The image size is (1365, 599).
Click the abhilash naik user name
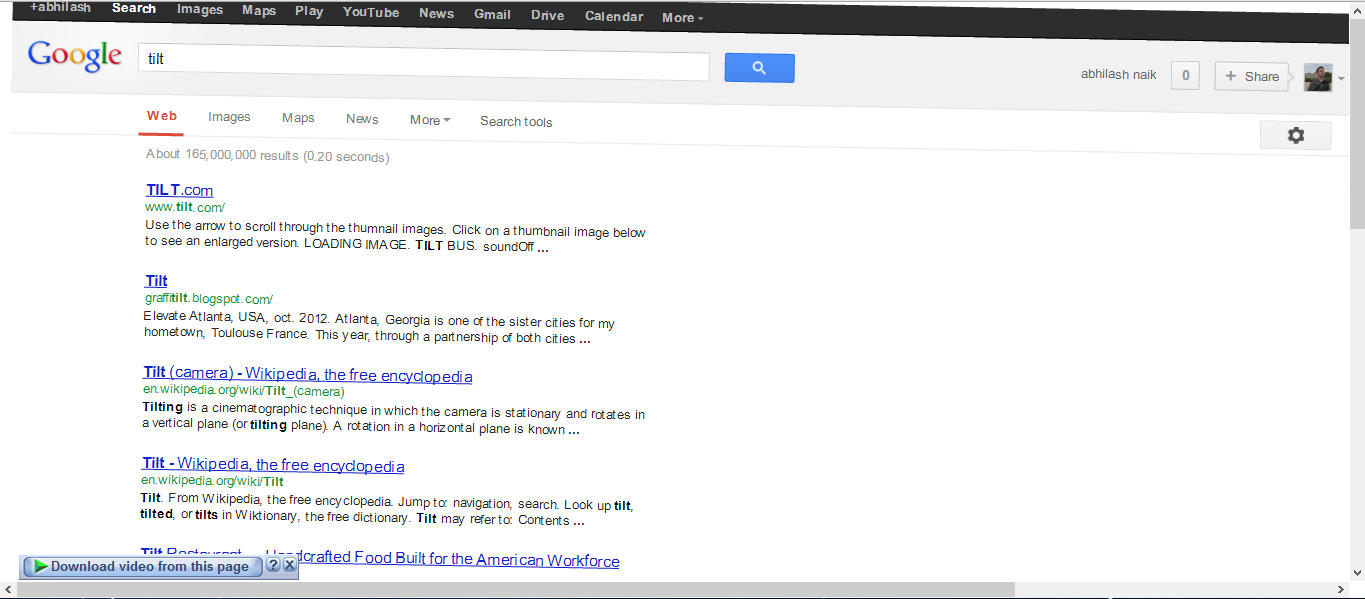point(1119,74)
